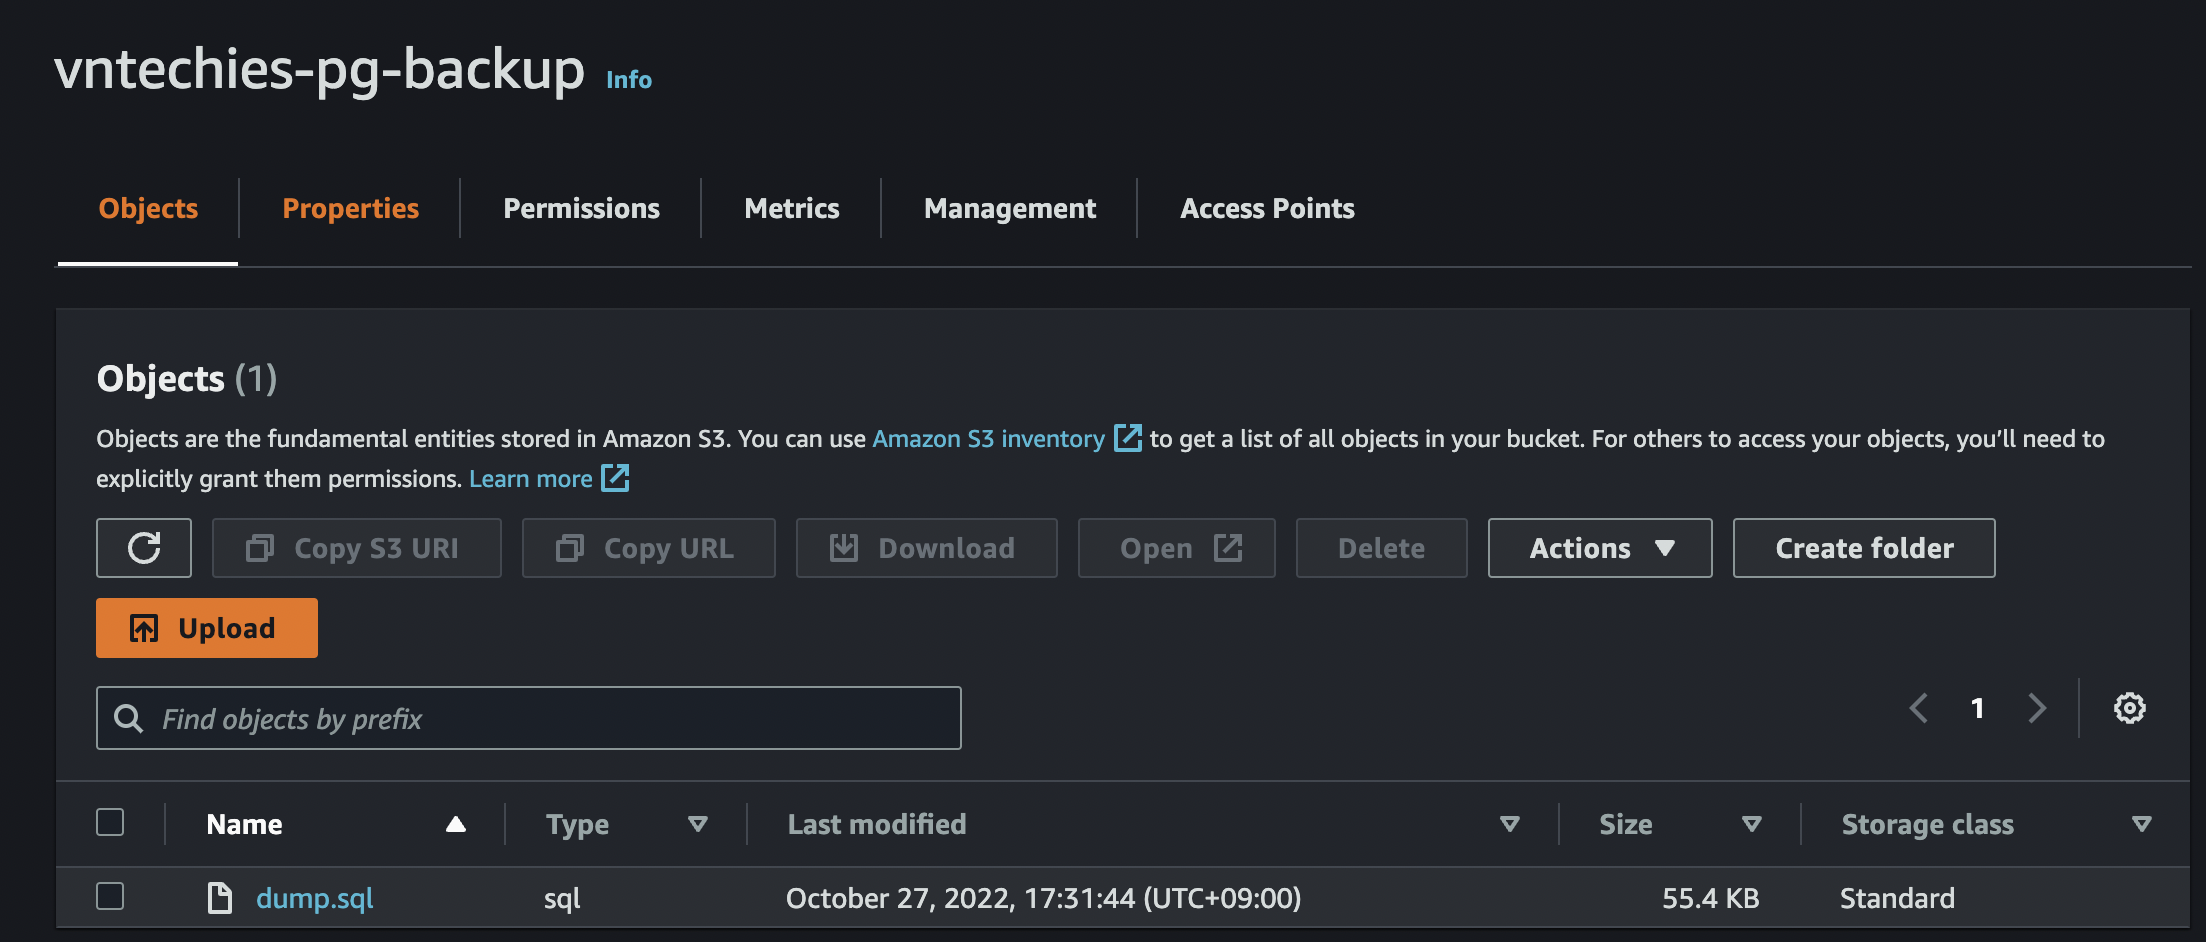Screen dimensions: 2206x942
Task: Expand the Actions dropdown menu
Action: tap(1600, 548)
